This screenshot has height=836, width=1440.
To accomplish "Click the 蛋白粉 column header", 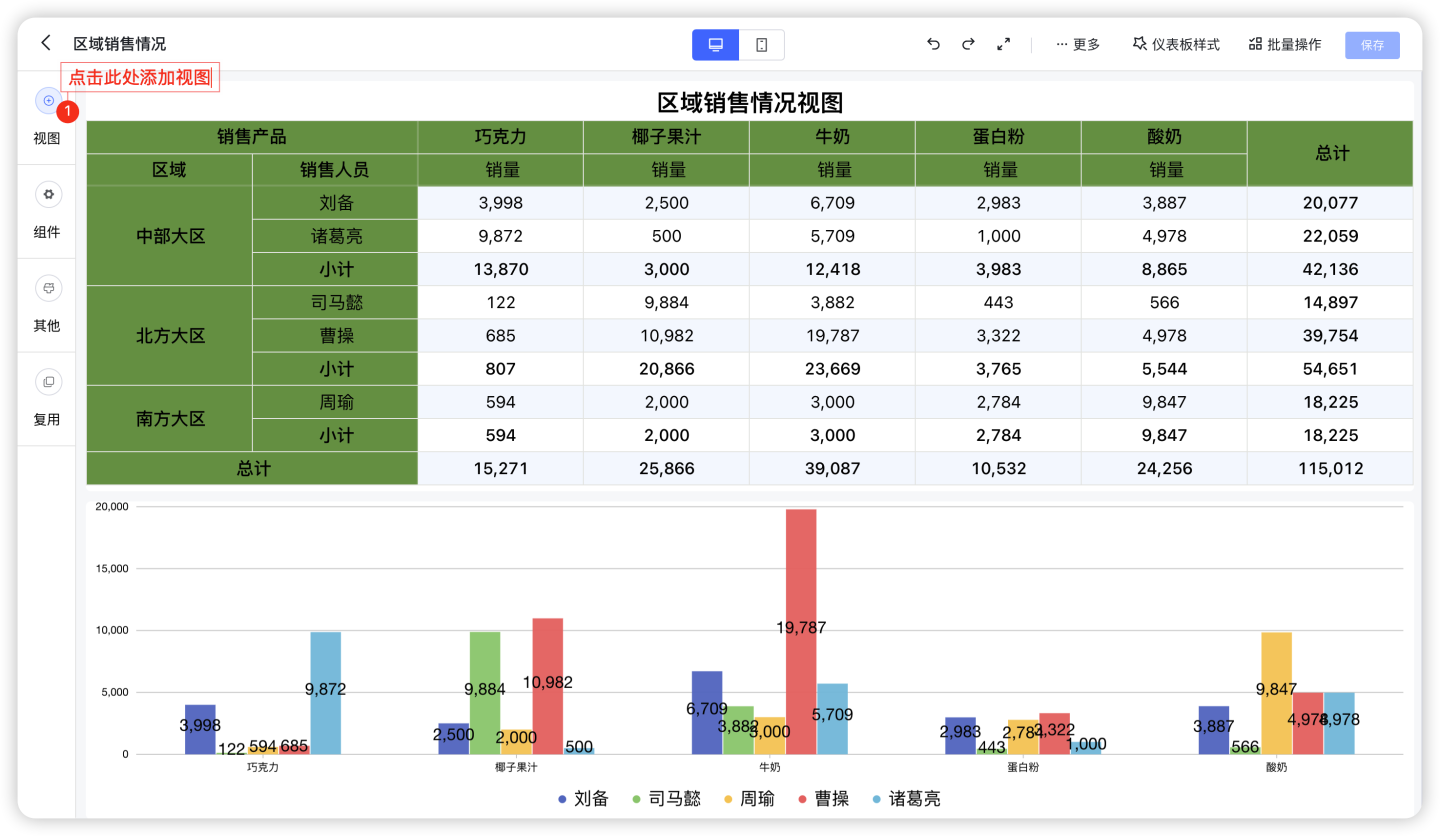I will 998,137.
